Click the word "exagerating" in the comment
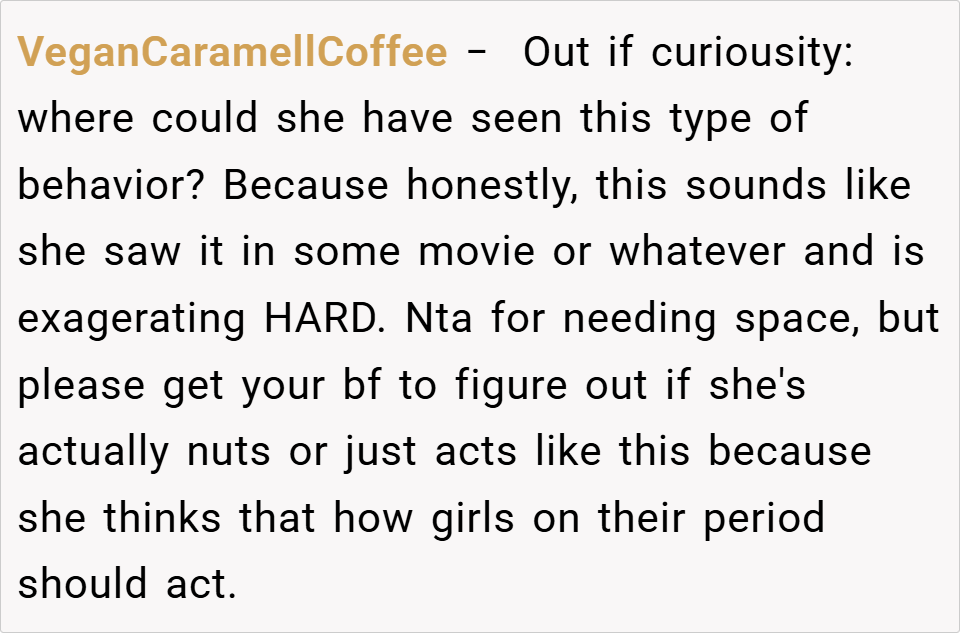Viewport: 960px width, 633px height. pos(130,319)
